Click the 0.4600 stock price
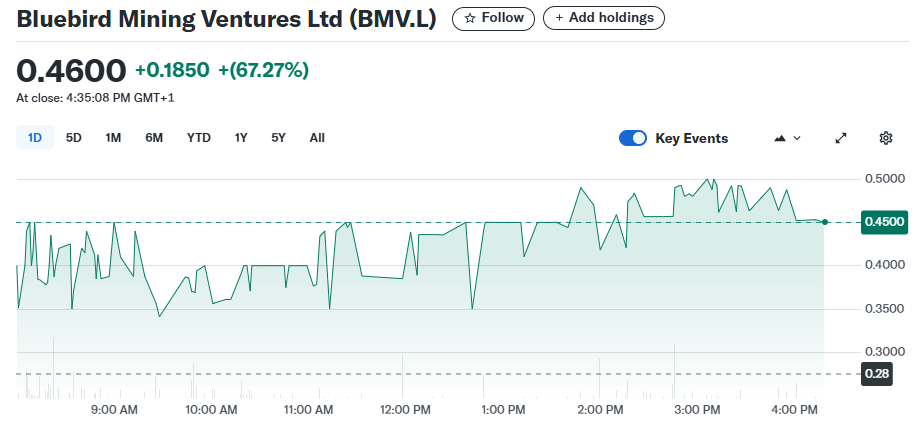The image size is (924, 426). [x=71, y=71]
